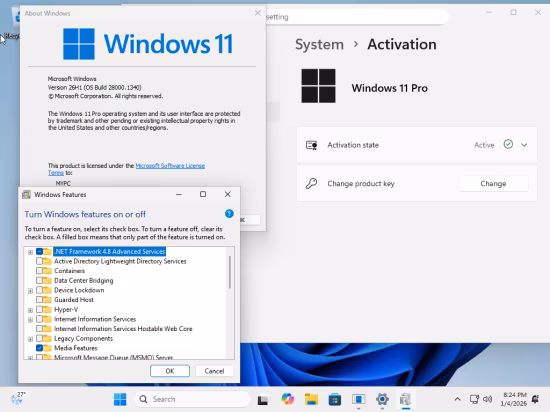Open the weather widget showing 27°
The width and height of the screenshot is (550, 412).
tap(18, 399)
